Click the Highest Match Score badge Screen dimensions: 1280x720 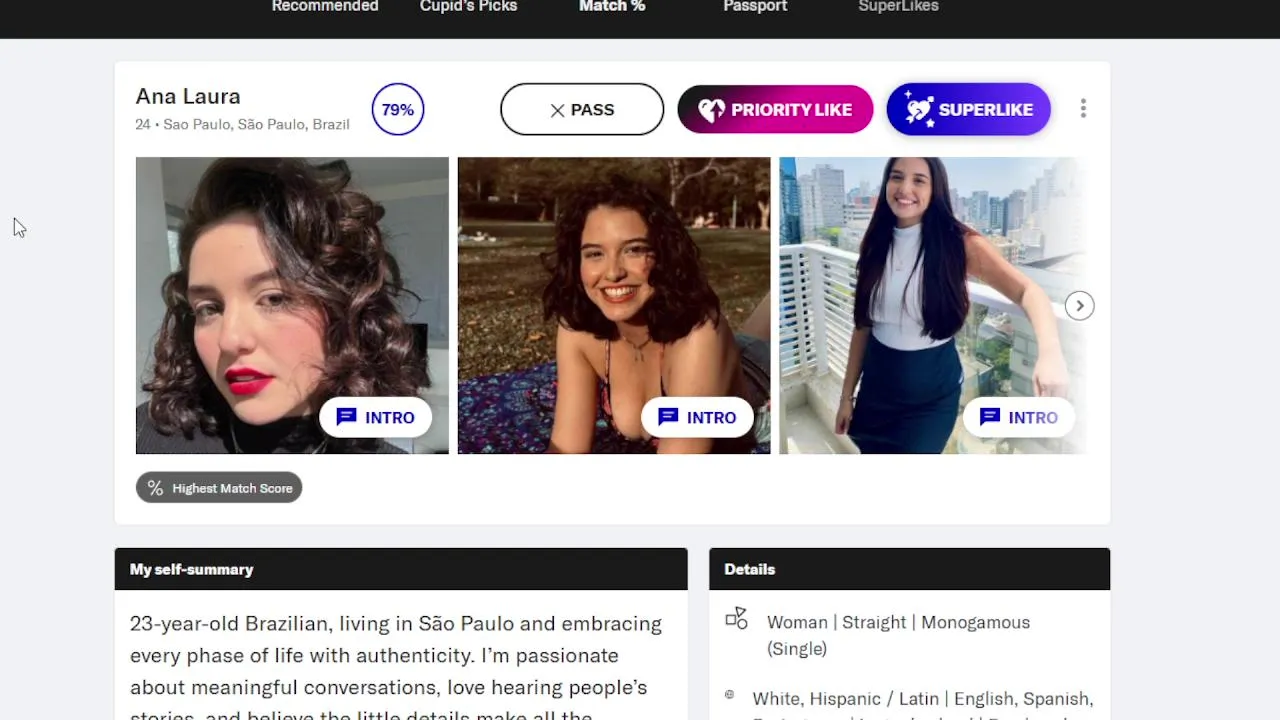point(219,488)
